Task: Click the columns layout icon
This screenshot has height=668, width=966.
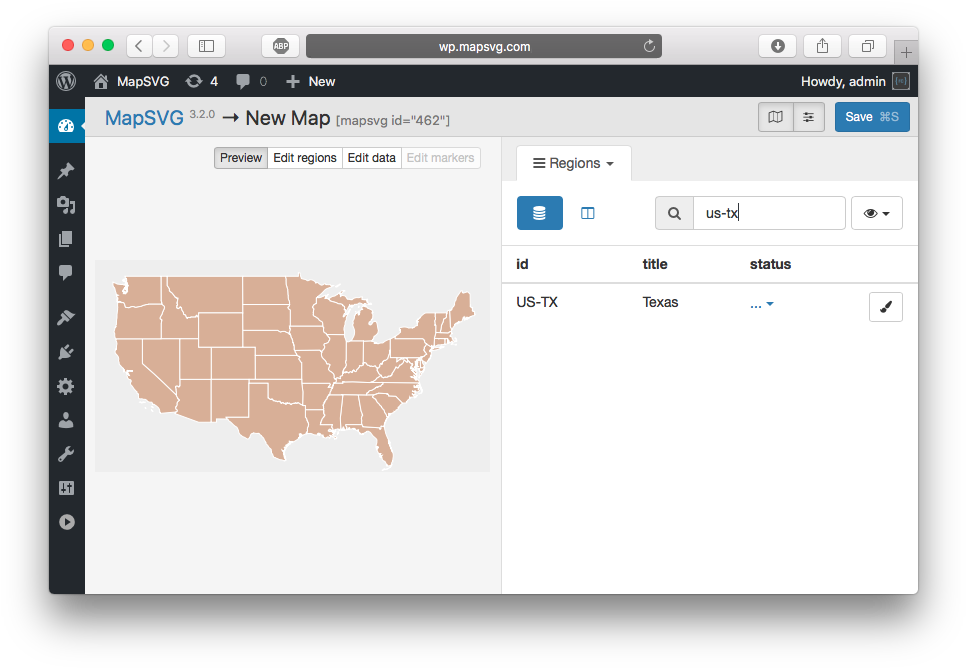Action: pyautogui.click(x=588, y=213)
